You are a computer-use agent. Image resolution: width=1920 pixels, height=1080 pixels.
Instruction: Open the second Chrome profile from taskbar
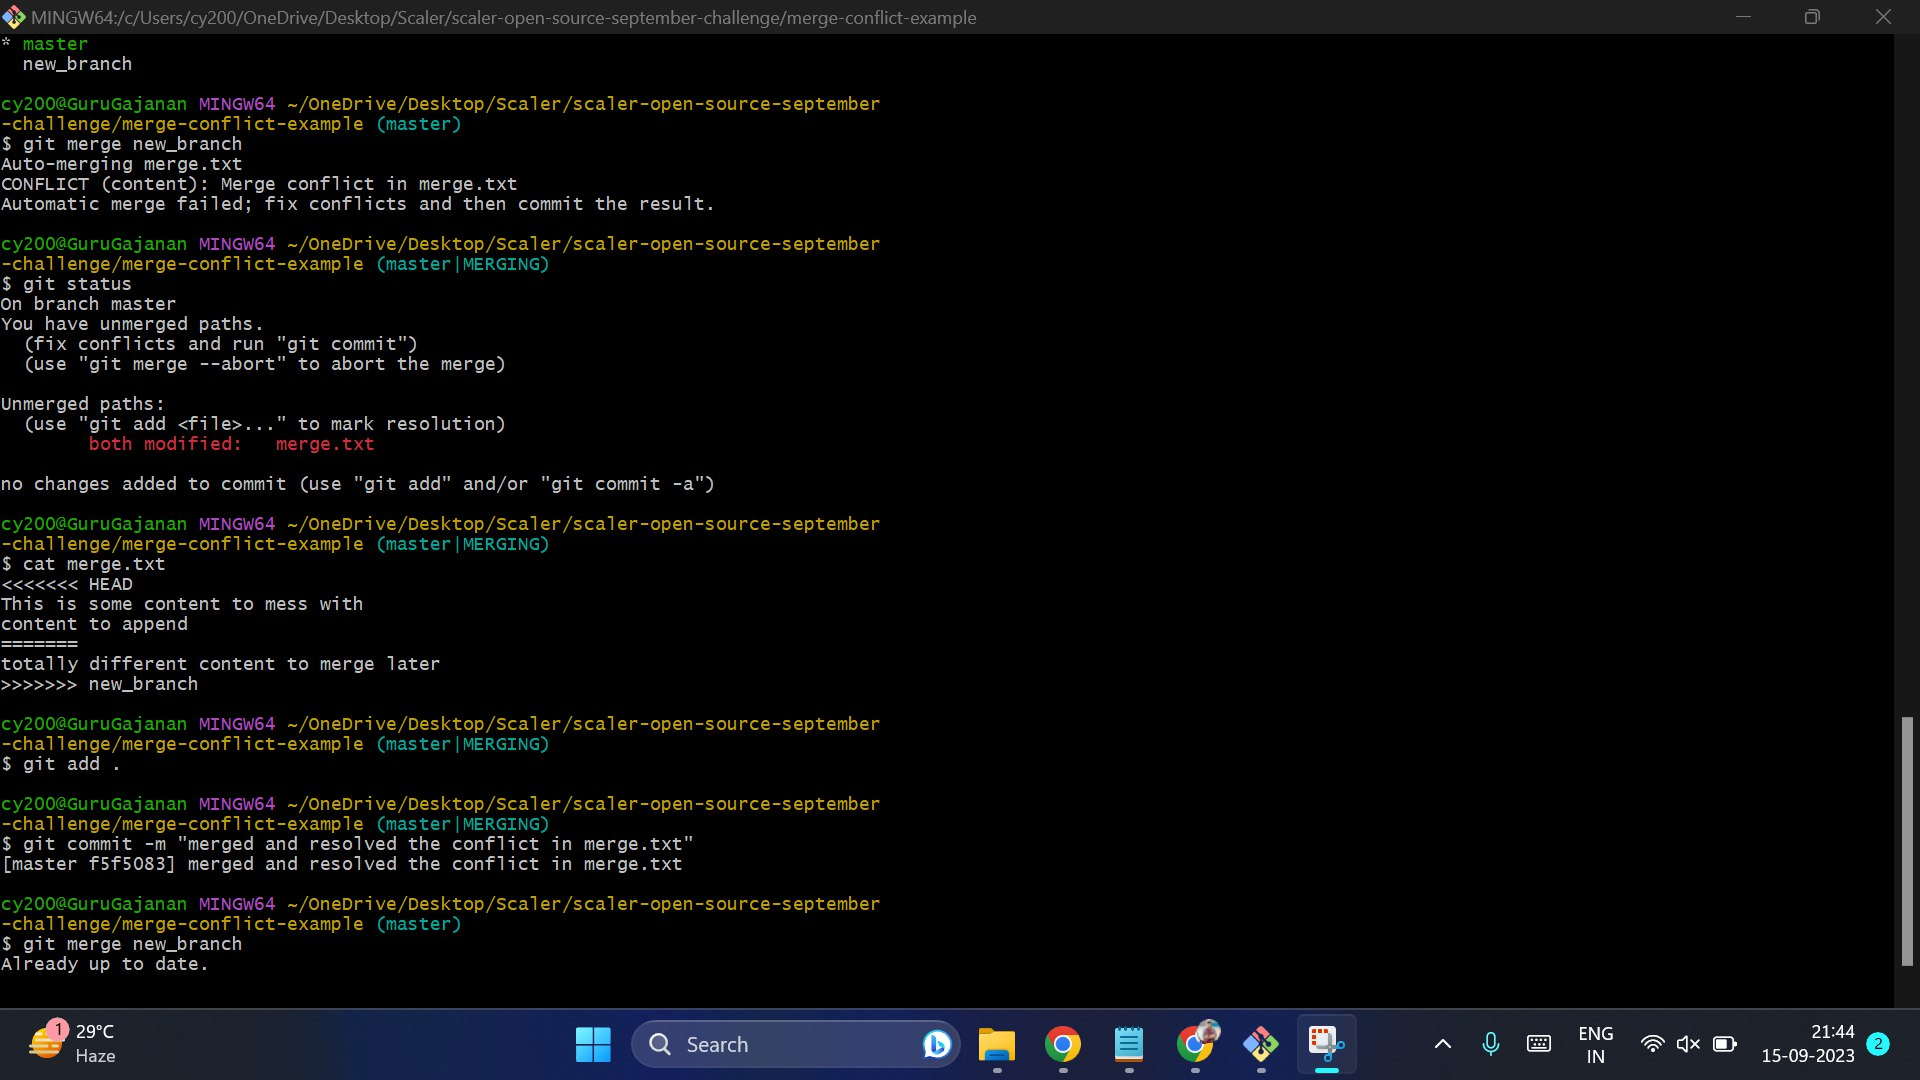[1196, 1043]
